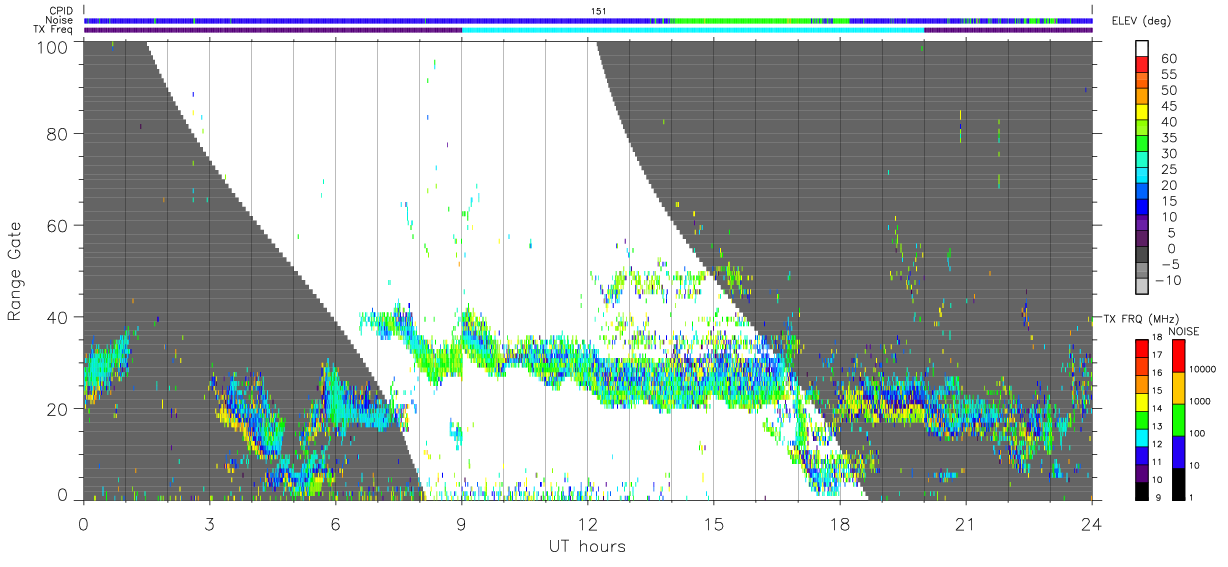Click the 100 tick label on Range Gate axis
Image resolution: width=1228 pixels, height=567 pixels.
54,47
